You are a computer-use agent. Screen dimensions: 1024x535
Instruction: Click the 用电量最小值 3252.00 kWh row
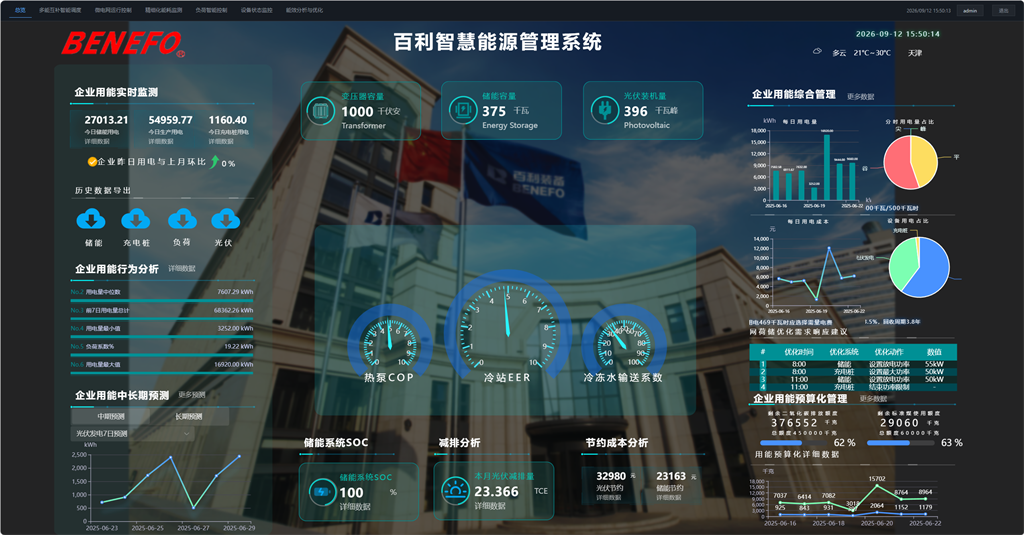pos(162,329)
